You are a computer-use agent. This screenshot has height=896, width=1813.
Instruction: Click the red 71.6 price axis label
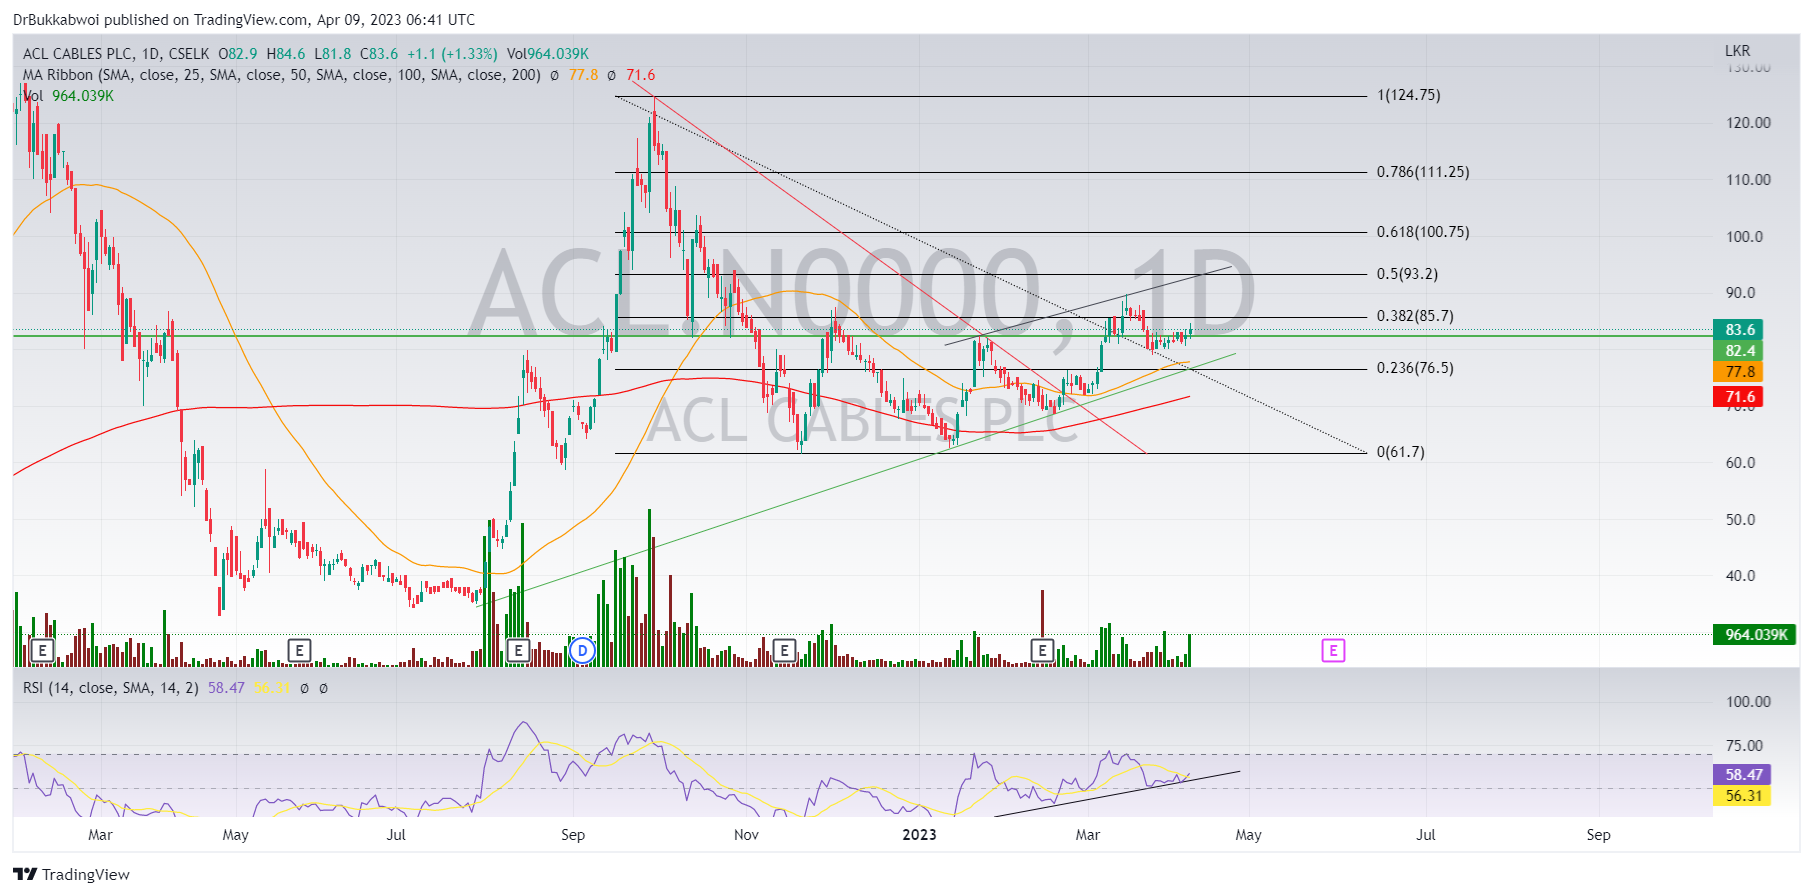tap(1739, 397)
